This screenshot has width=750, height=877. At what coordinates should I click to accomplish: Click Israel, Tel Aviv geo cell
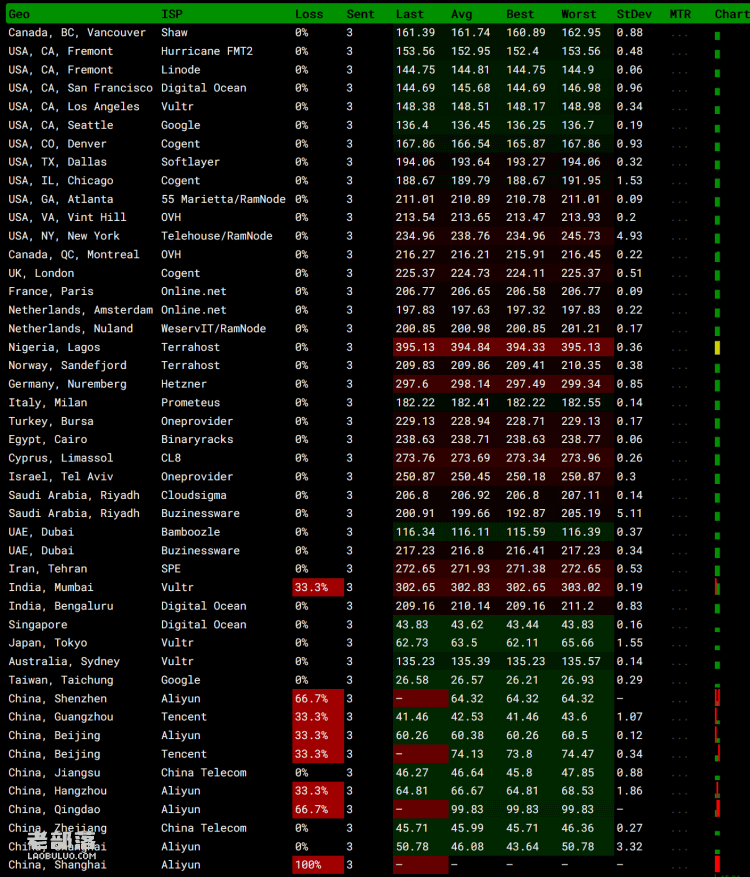61,477
